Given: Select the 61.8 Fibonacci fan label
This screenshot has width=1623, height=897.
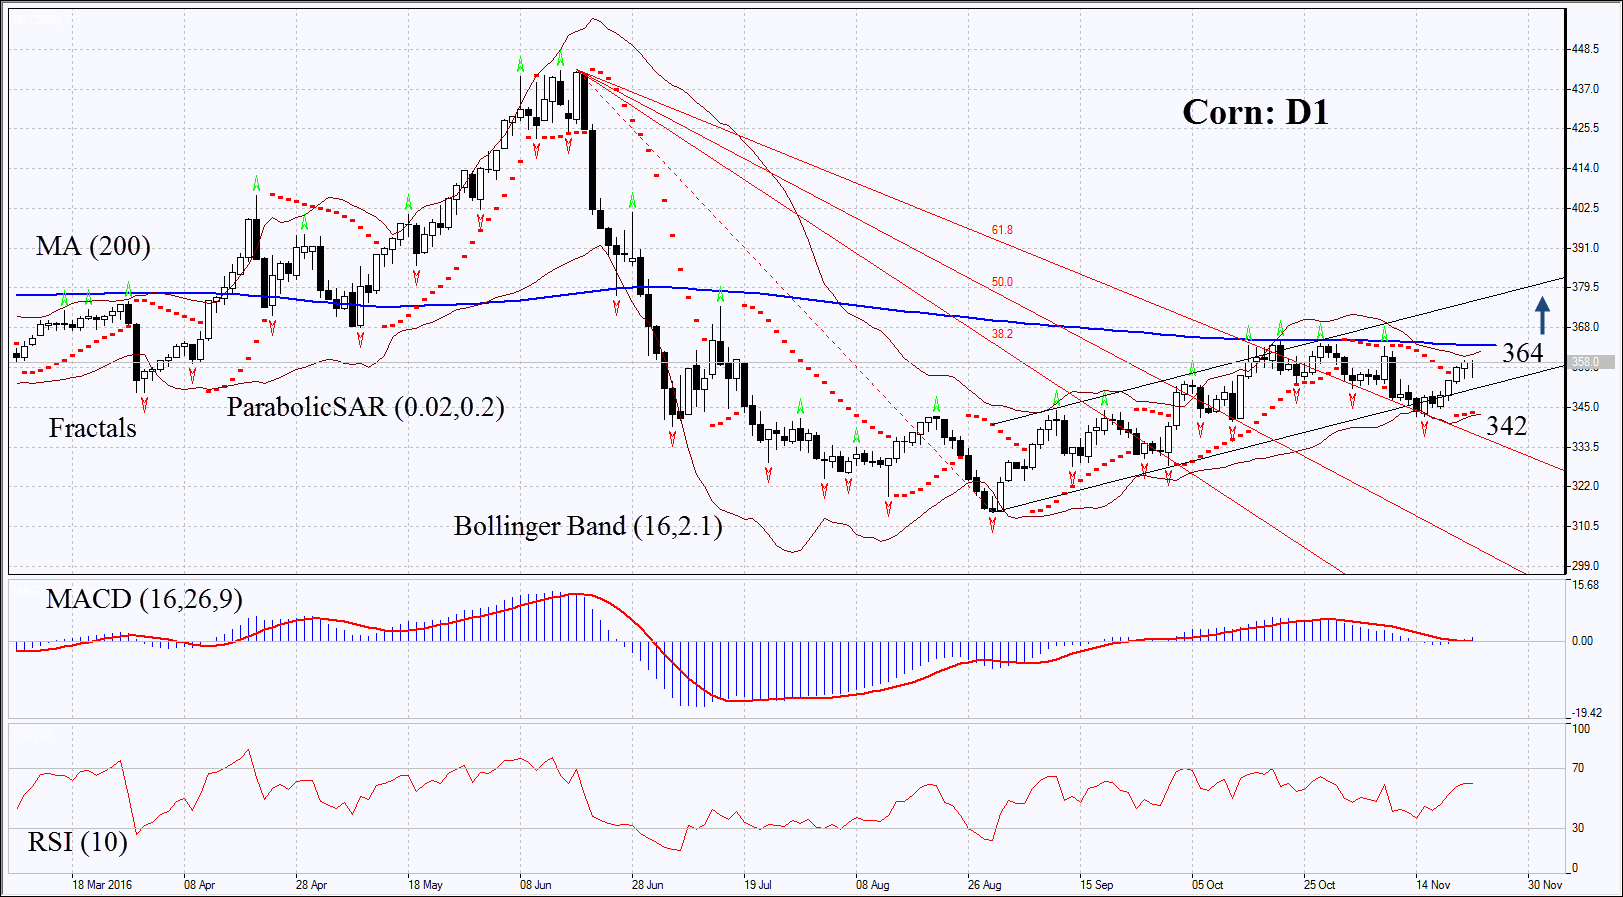Looking at the screenshot, I should (1002, 230).
